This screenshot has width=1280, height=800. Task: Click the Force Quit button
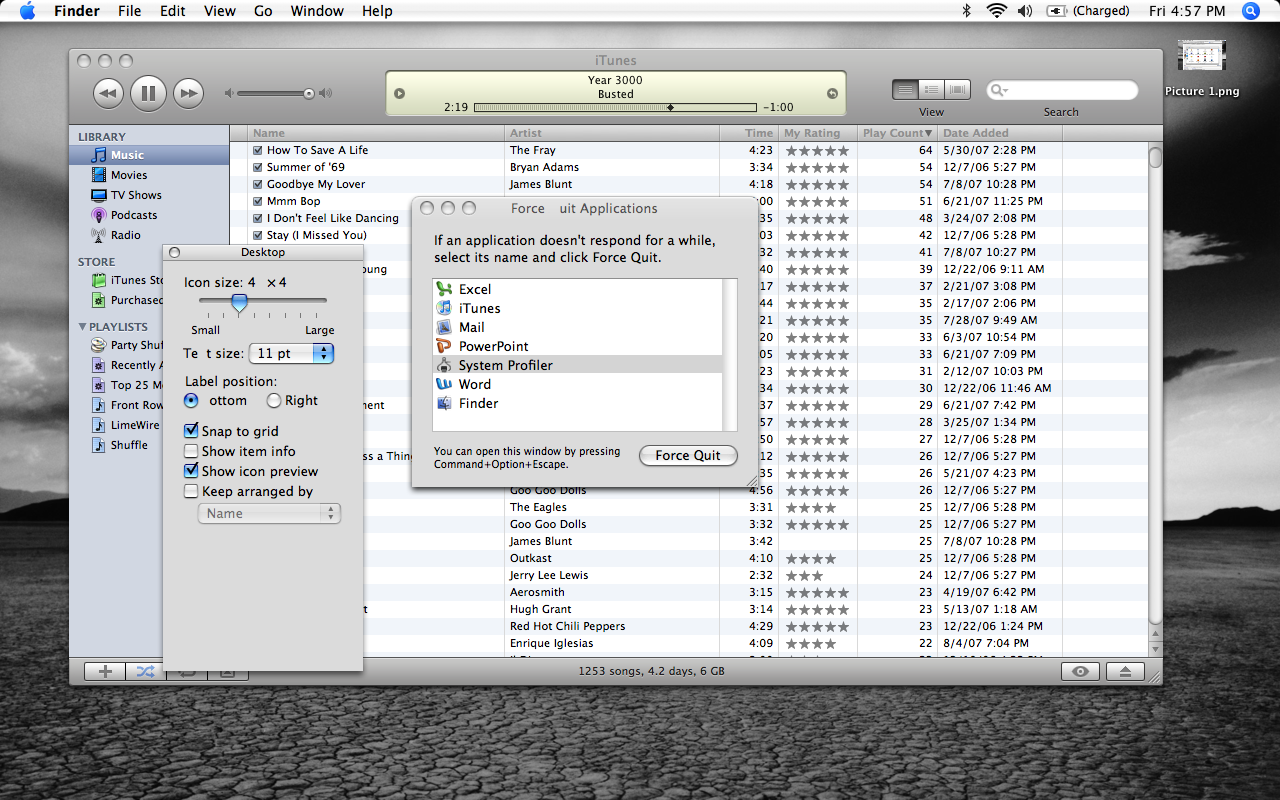(688, 455)
